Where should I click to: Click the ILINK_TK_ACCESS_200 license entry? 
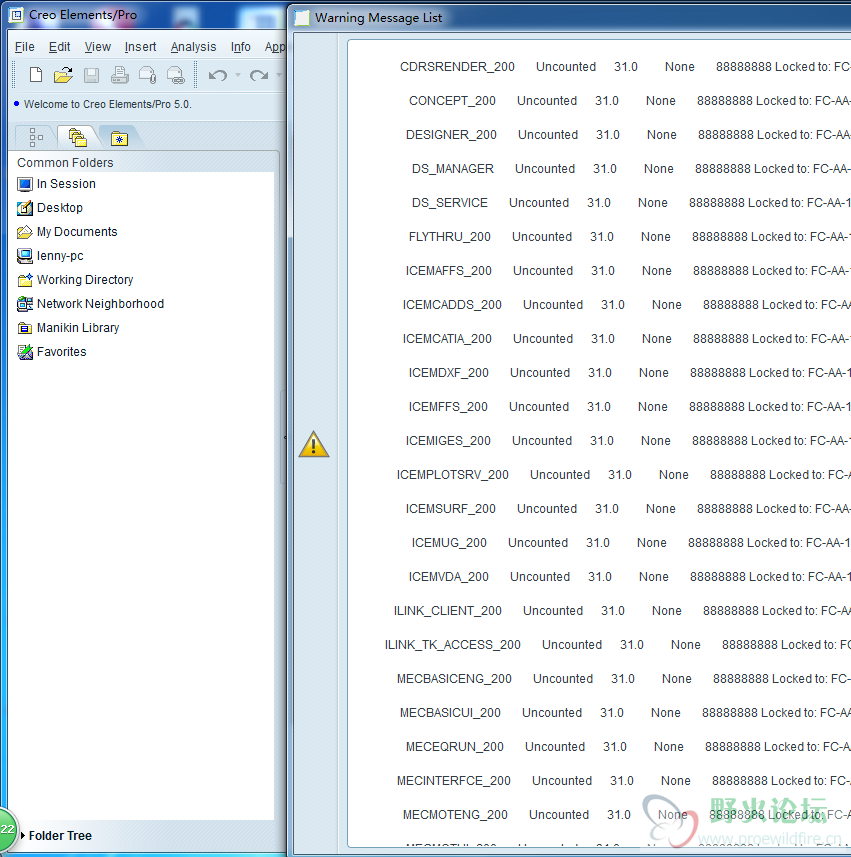(x=452, y=645)
